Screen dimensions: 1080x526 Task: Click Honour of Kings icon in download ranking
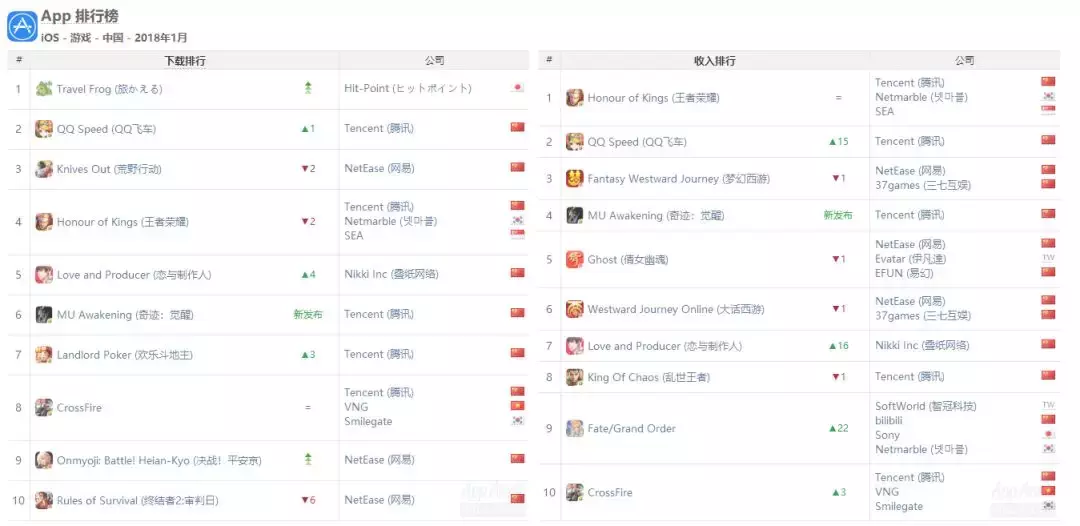[x=44, y=222]
